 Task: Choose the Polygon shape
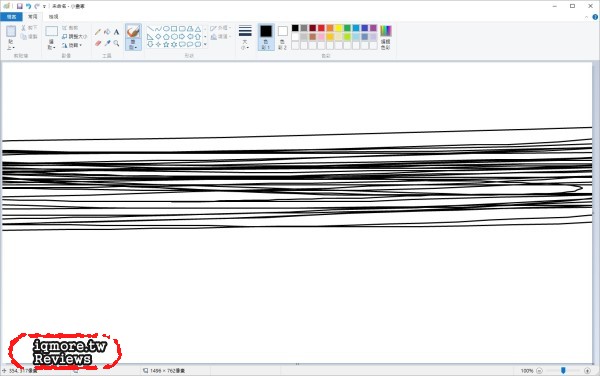(x=190, y=29)
